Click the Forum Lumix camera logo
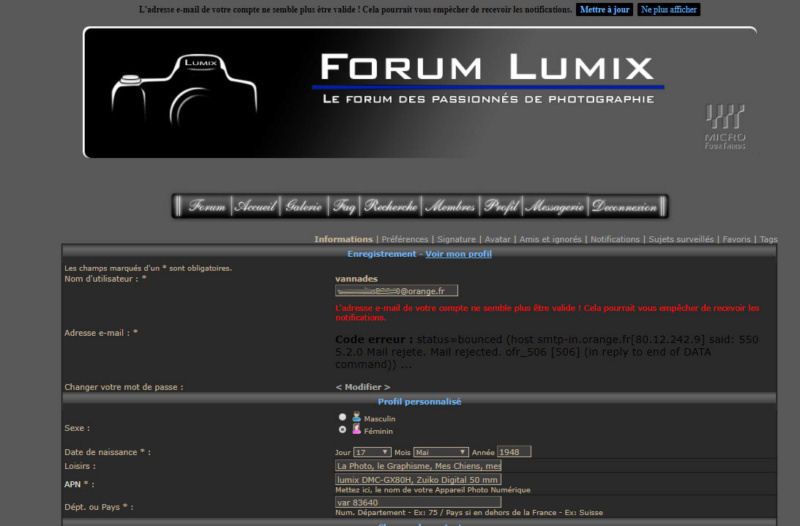 (x=184, y=92)
